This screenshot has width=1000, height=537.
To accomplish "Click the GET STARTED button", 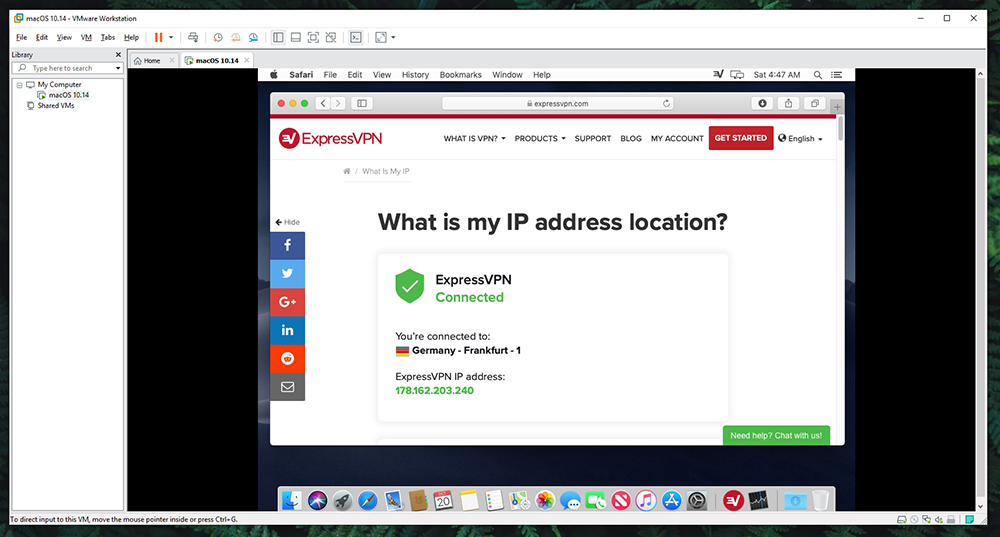I will (740, 138).
